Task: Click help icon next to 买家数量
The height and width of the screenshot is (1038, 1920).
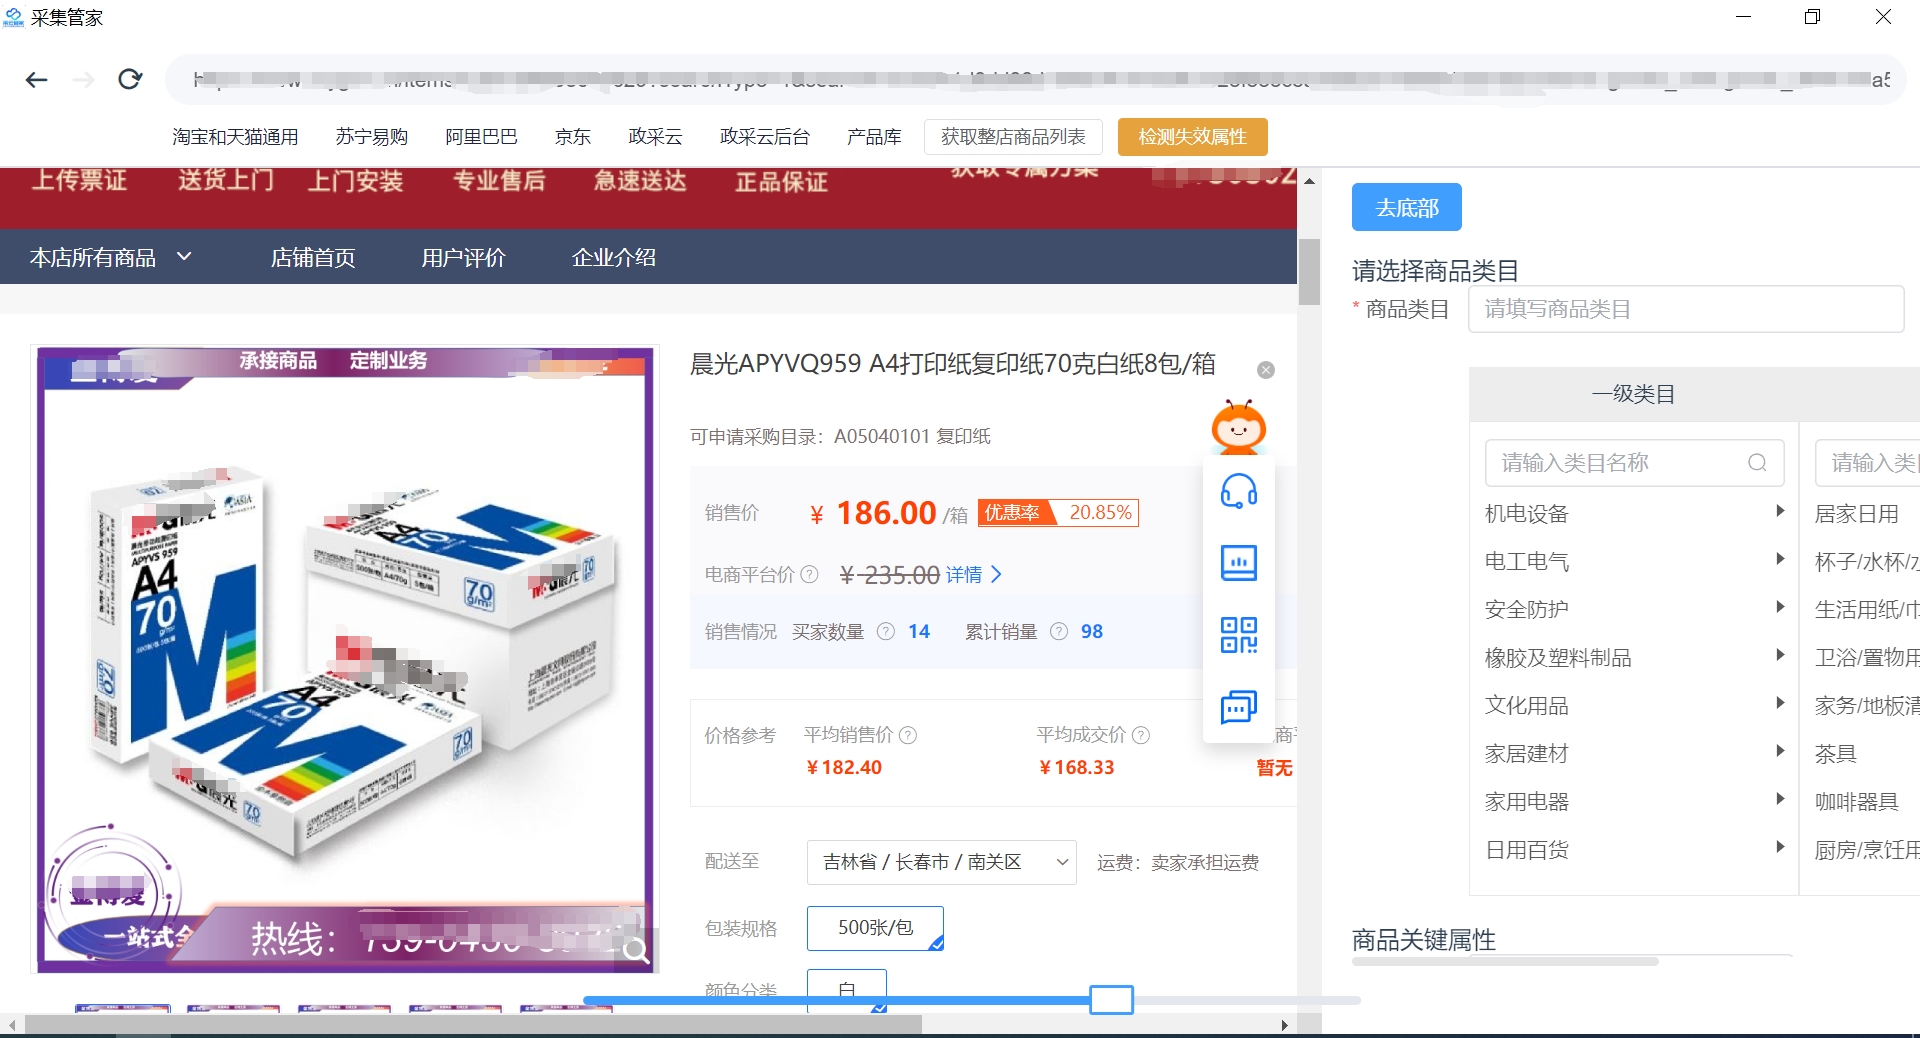Action: coord(886,631)
